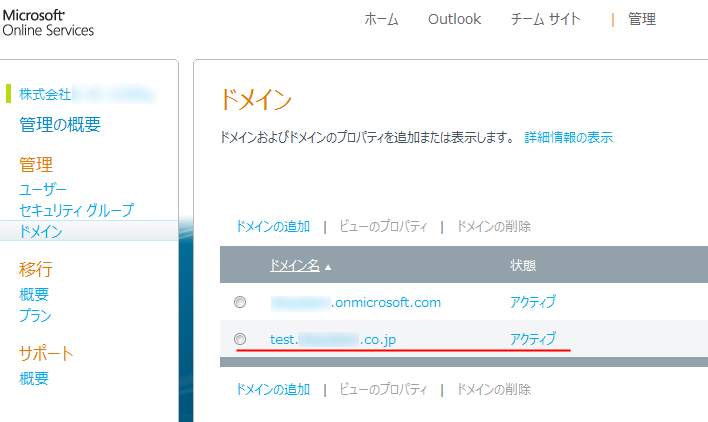Open the .onmicrosoft.com domain link
Viewport: 708px width, 422px height.
click(356, 302)
